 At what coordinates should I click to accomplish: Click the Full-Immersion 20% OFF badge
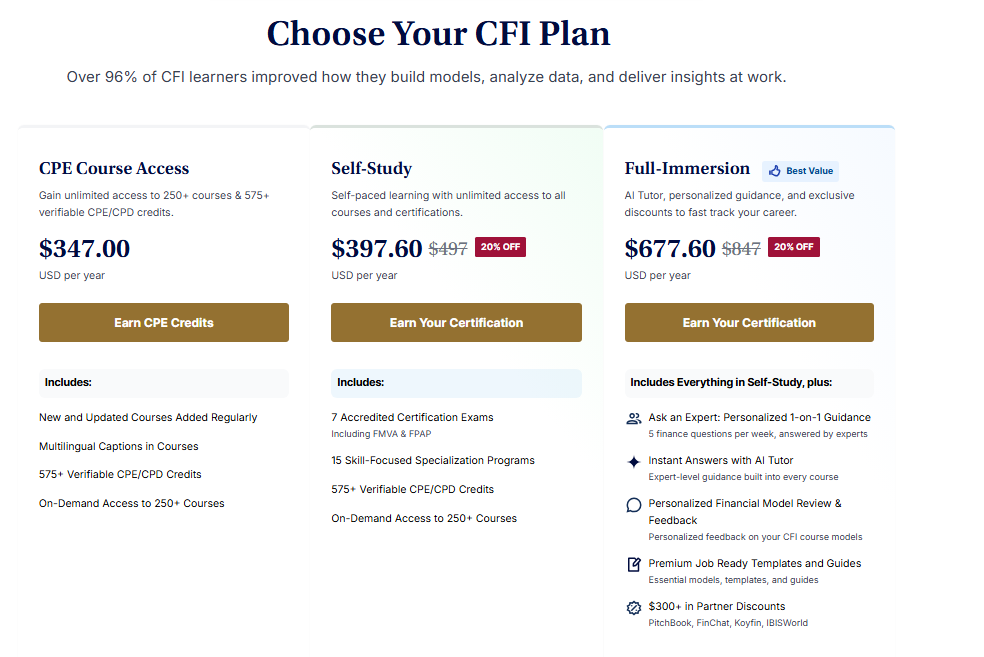pos(794,247)
